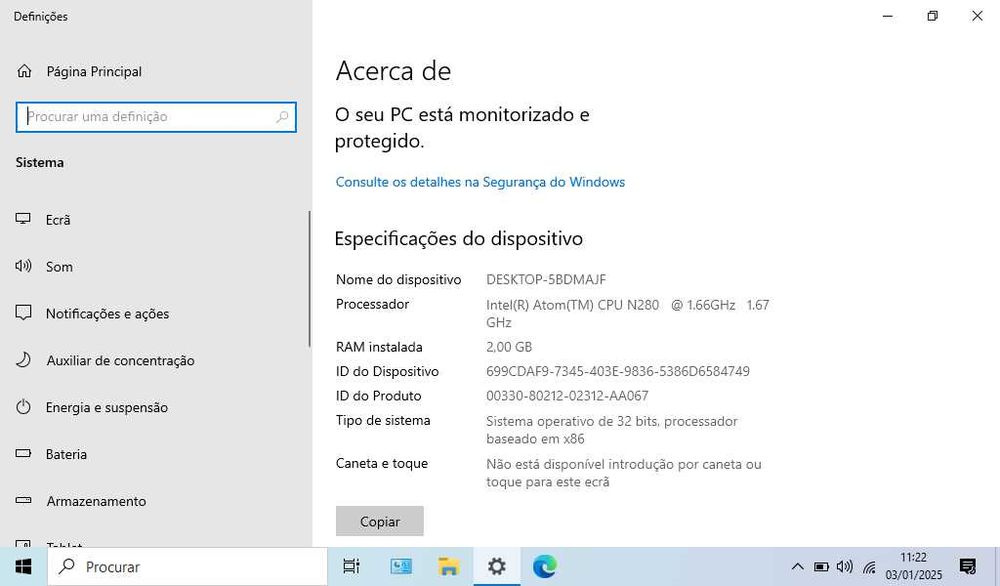Image resolution: width=1000 pixels, height=586 pixels.
Task: Click the Som speaker icon in sidebar
Action: [x=23, y=266]
